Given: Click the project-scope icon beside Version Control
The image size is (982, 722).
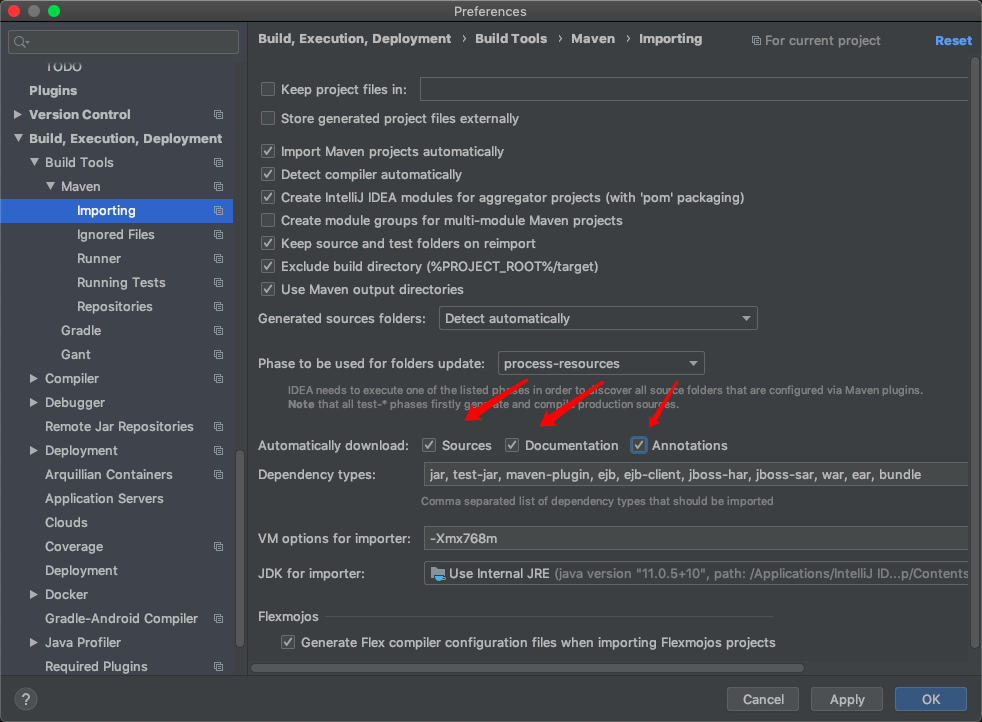Looking at the screenshot, I should pyautogui.click(x=218, y=115).
